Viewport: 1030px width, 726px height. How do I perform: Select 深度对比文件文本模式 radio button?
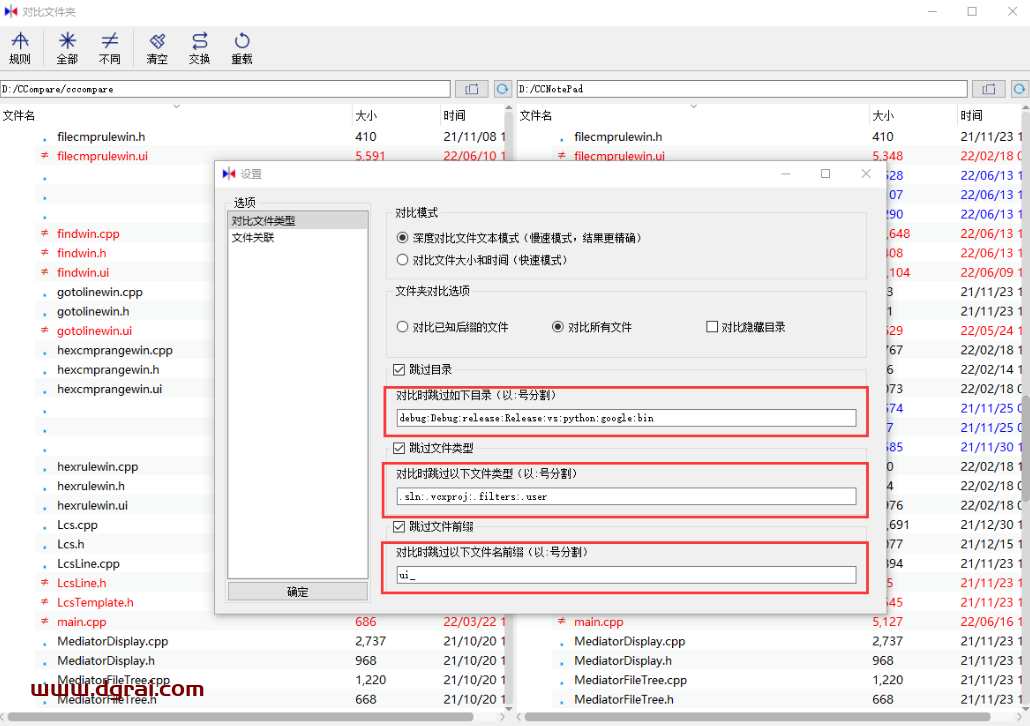(403, 238)
